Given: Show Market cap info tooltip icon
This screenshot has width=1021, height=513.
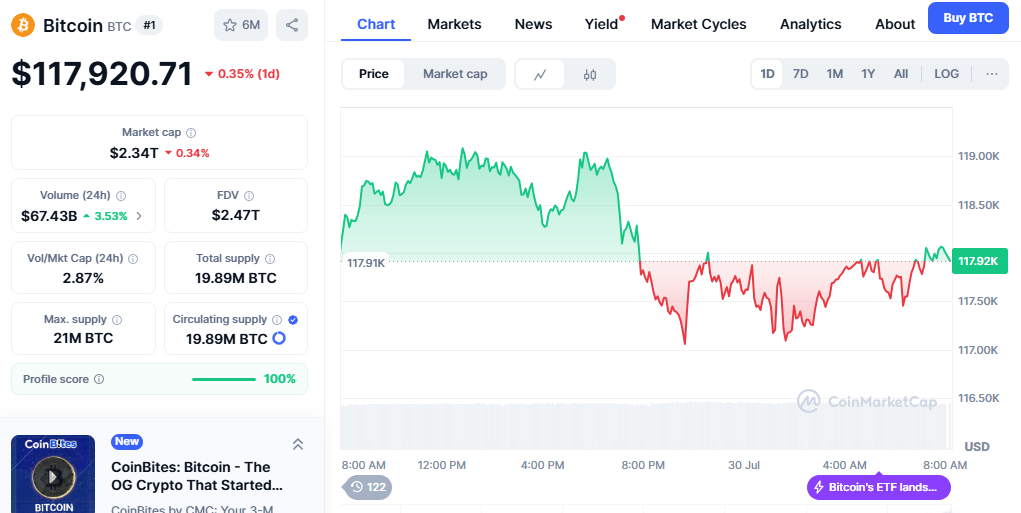Looking at the screenshot, I should [x=191, y=133].
